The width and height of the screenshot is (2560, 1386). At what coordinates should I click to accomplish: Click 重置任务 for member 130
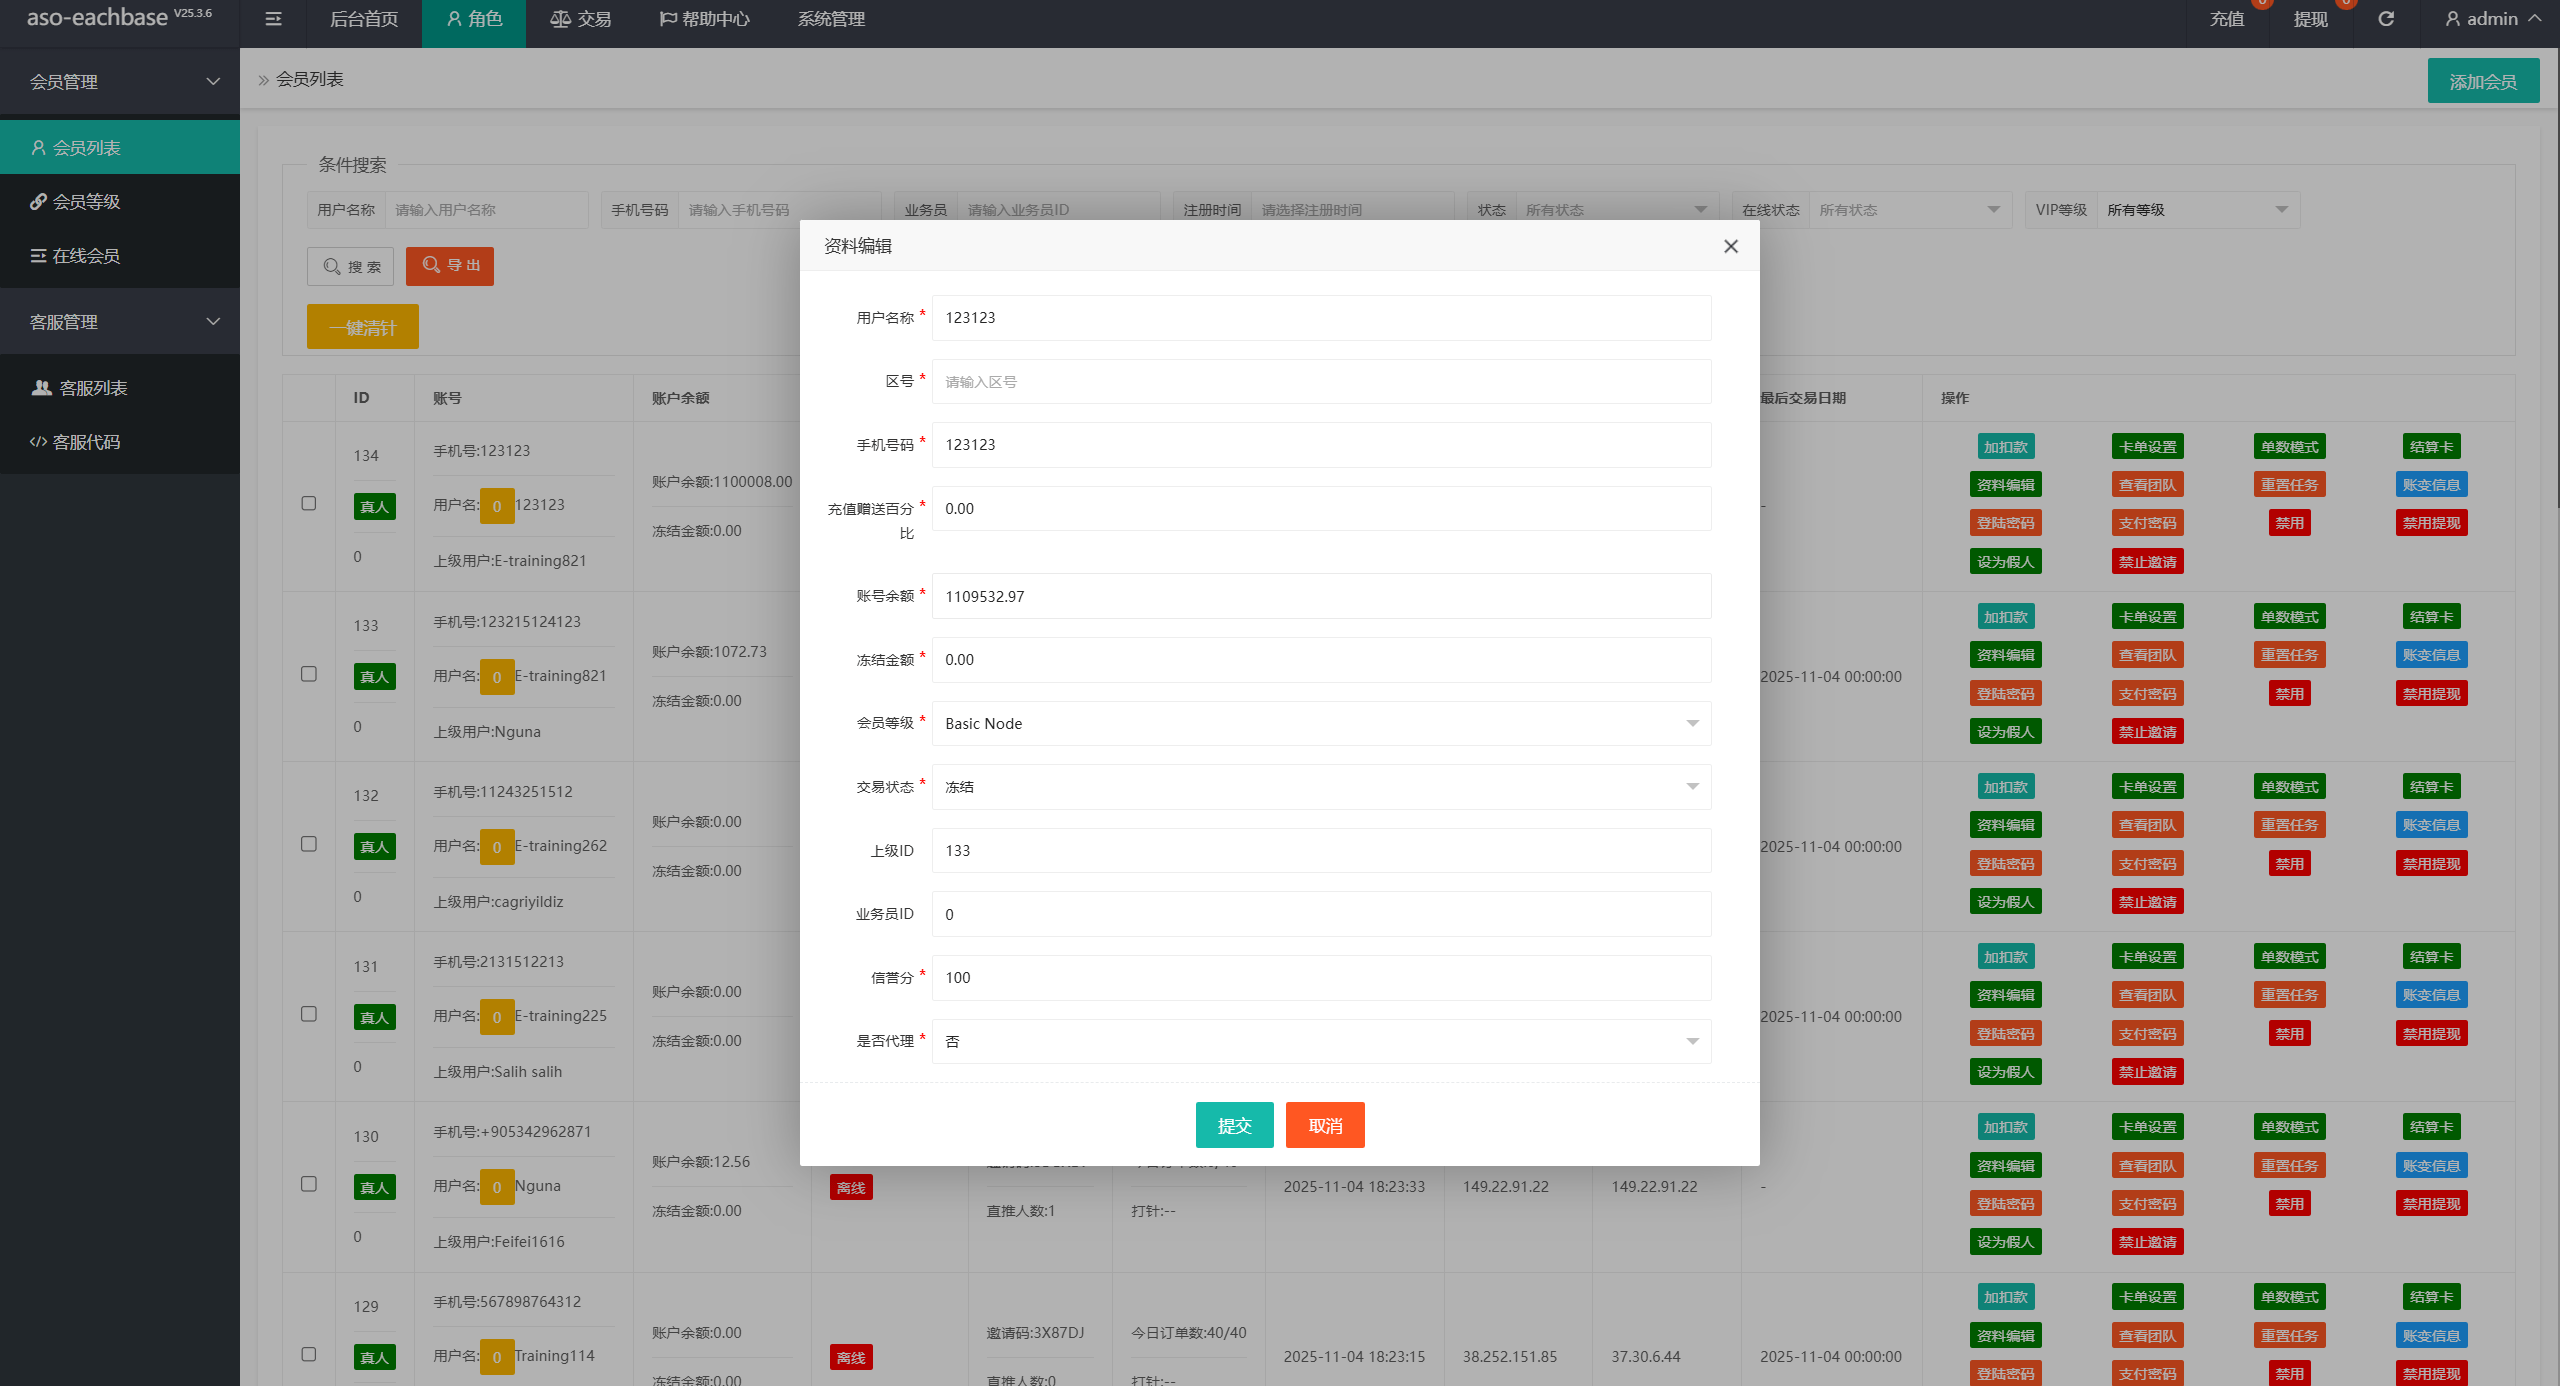2289,1166
